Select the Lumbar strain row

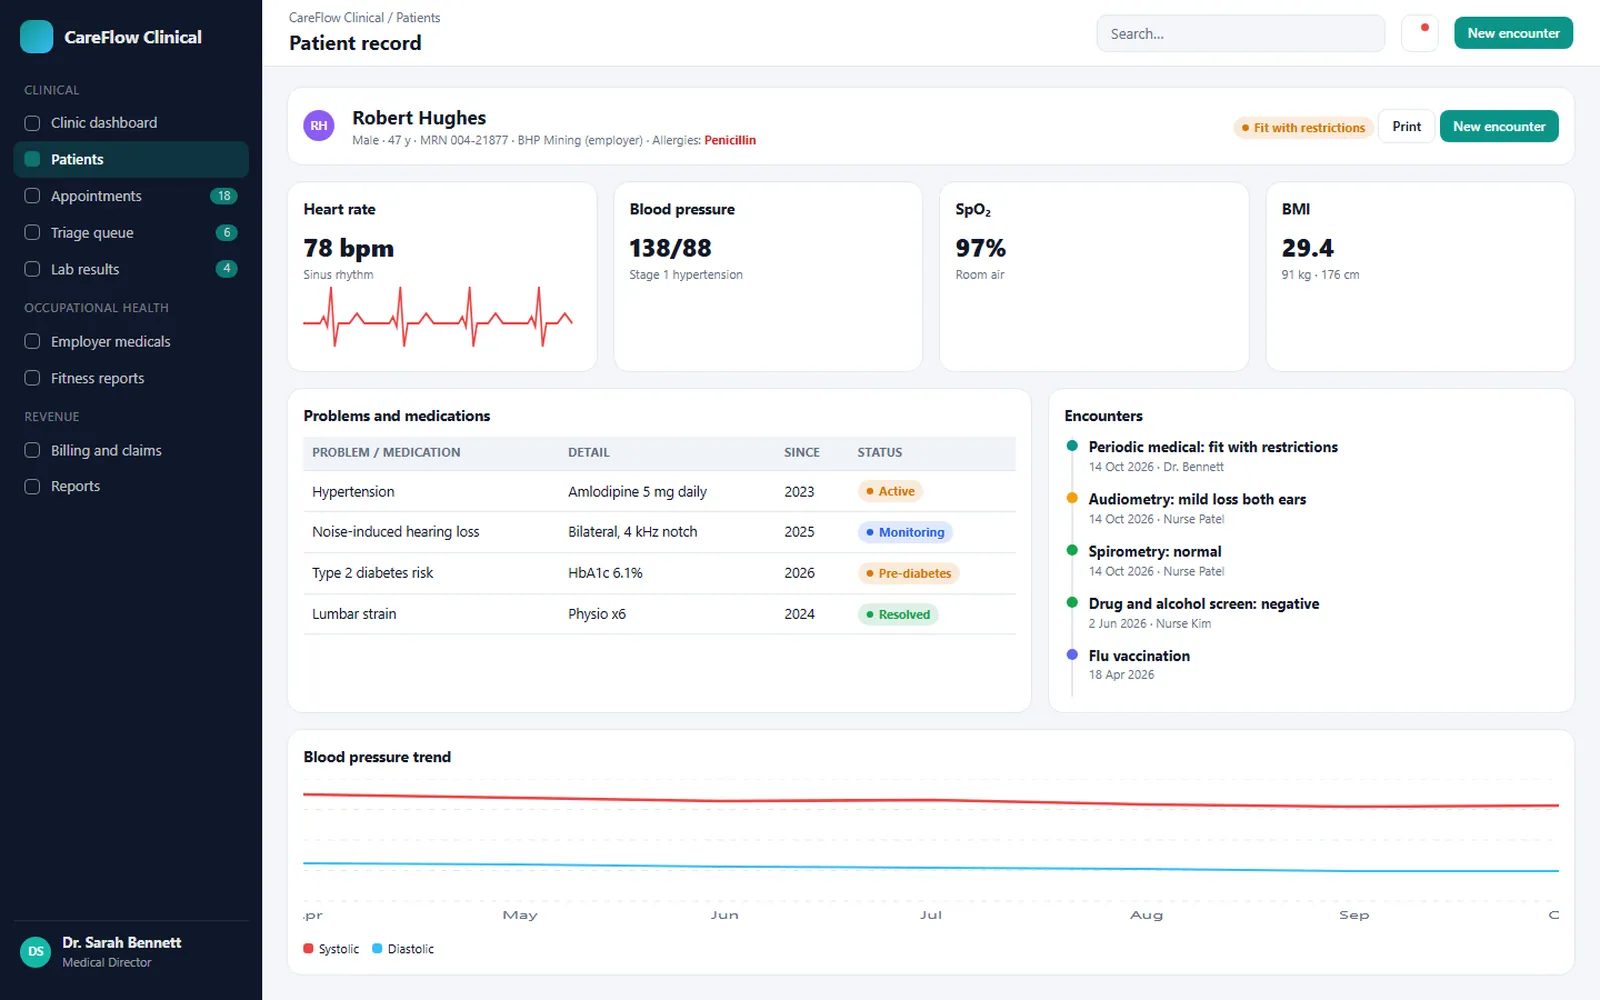point(659,614)
